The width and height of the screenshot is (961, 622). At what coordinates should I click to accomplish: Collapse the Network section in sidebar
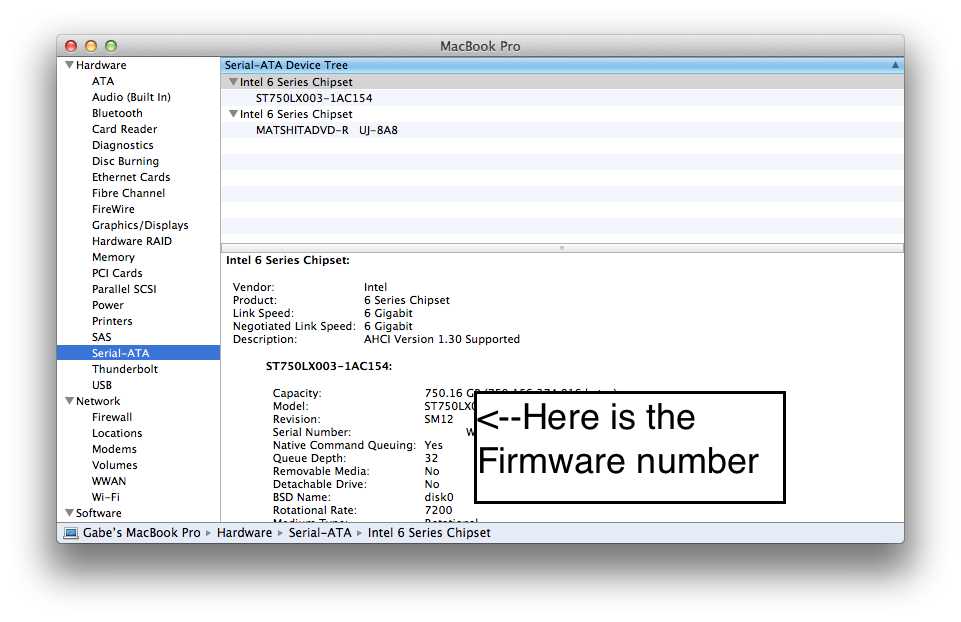(x=69, y=401)
